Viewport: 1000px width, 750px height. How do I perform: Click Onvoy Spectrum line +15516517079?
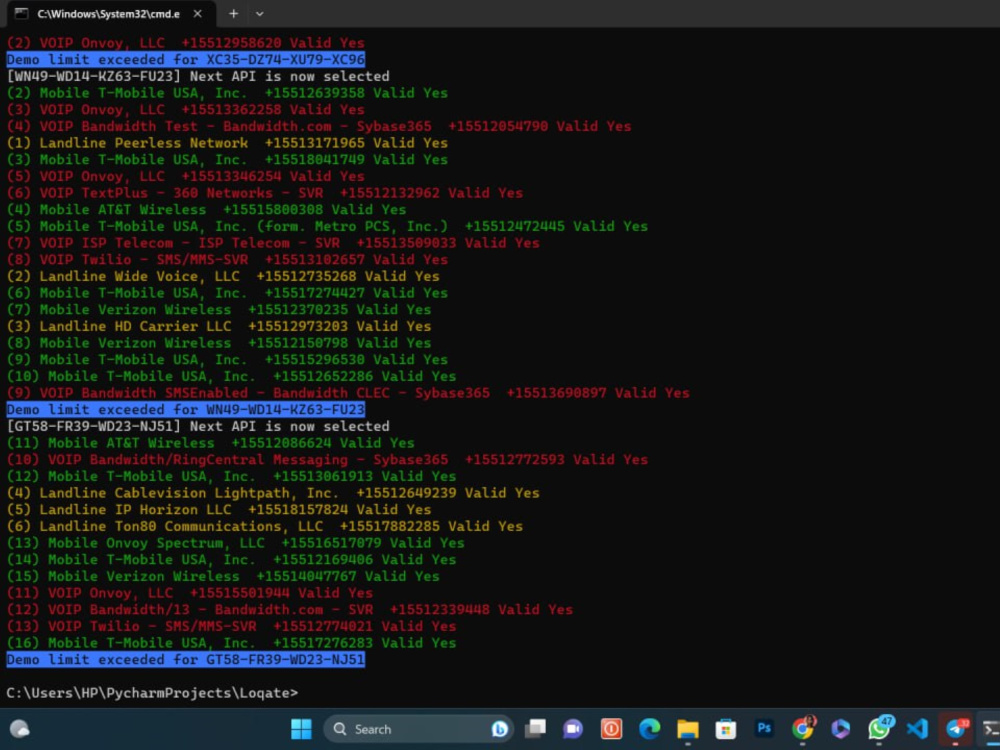[235, 543]
